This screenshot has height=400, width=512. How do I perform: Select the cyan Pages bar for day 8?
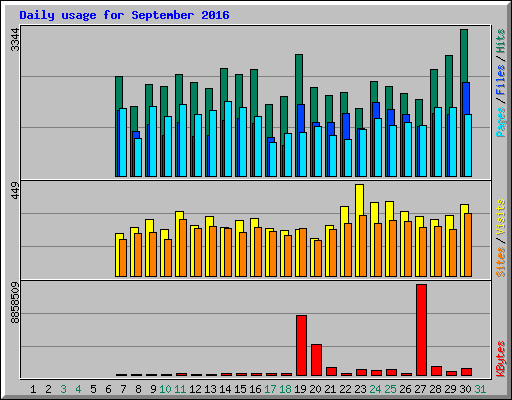pos(138,157)
